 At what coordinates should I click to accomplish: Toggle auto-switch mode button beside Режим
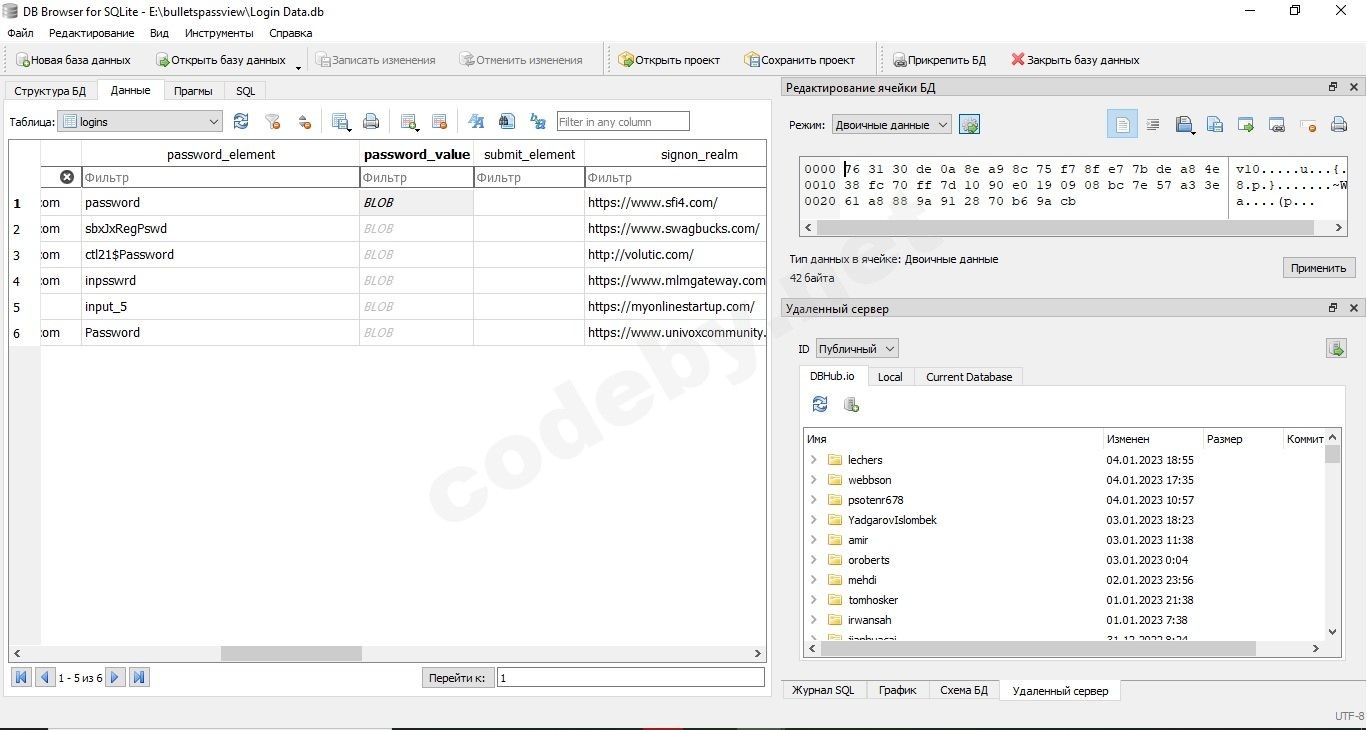click(969, 125)
